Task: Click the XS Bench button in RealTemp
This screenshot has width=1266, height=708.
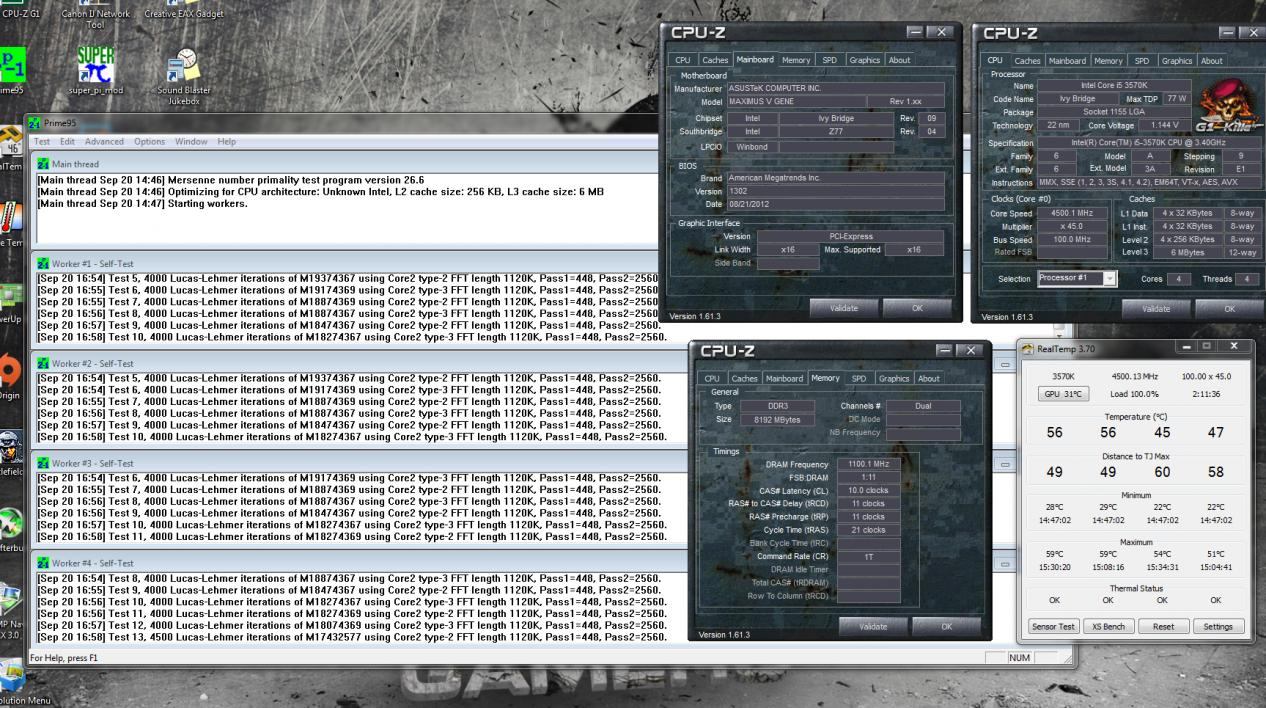Action: click(x=1108, y=626)
